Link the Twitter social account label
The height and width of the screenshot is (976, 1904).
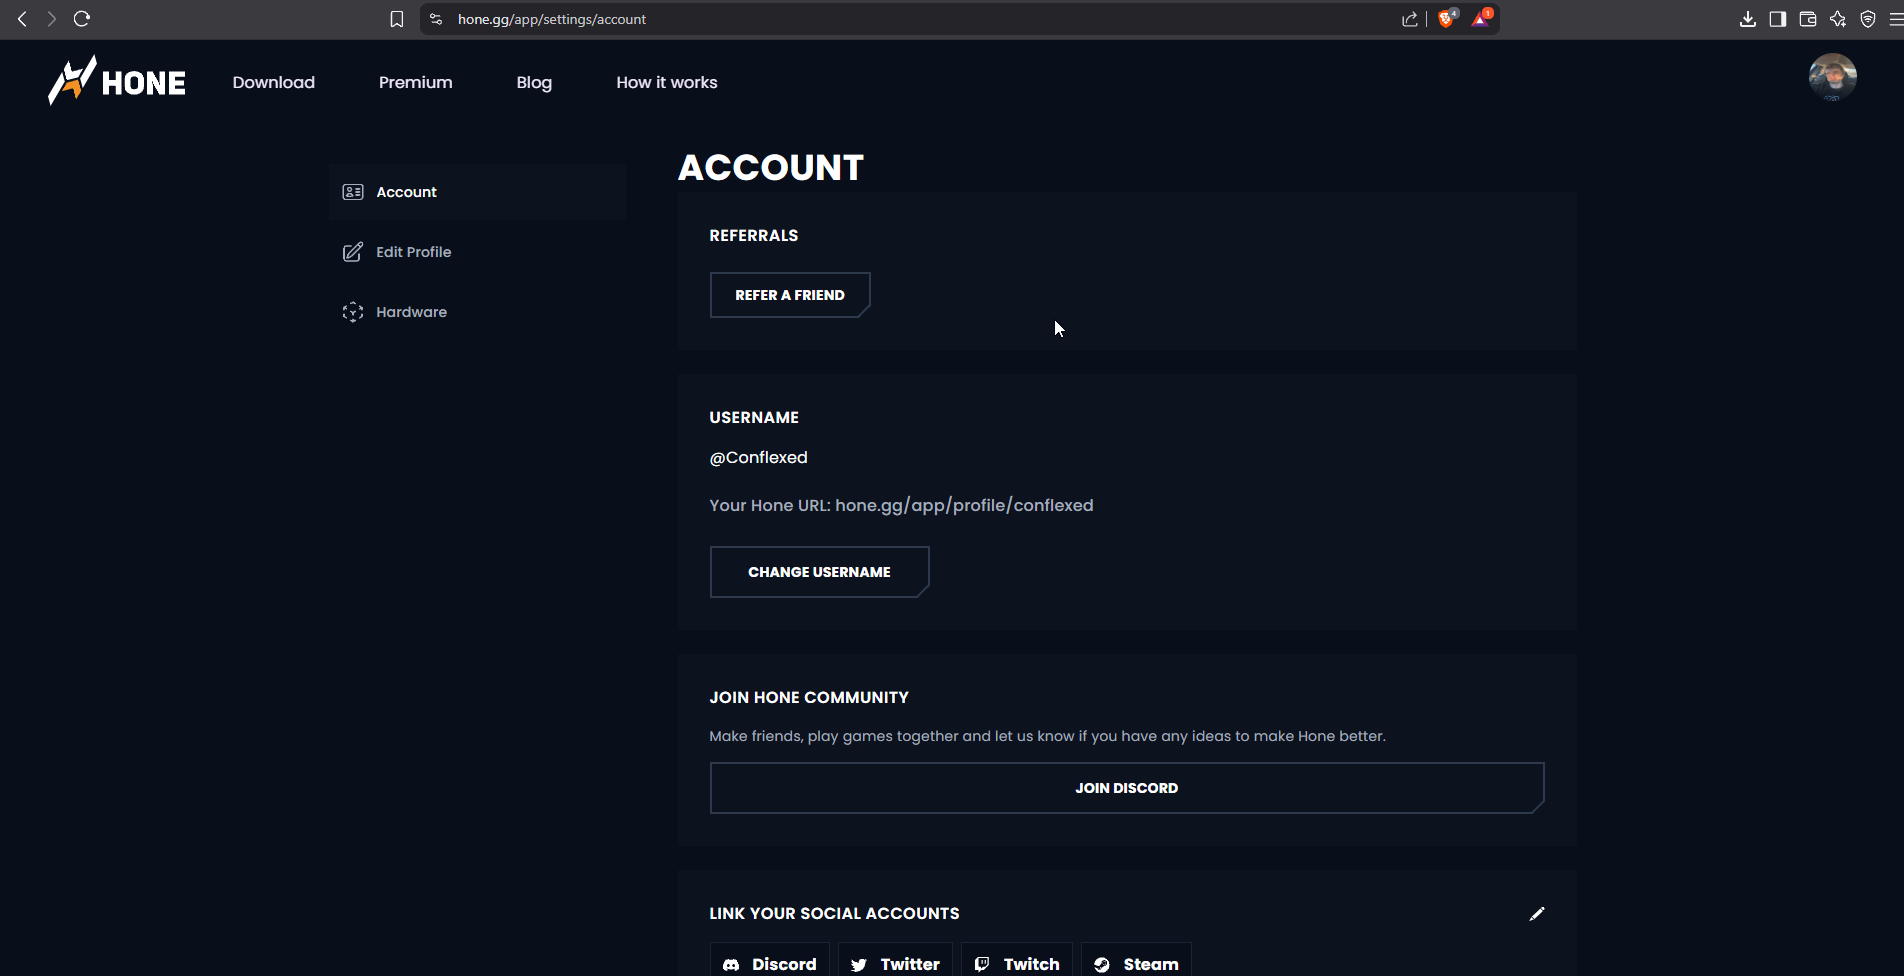(910, 964)
